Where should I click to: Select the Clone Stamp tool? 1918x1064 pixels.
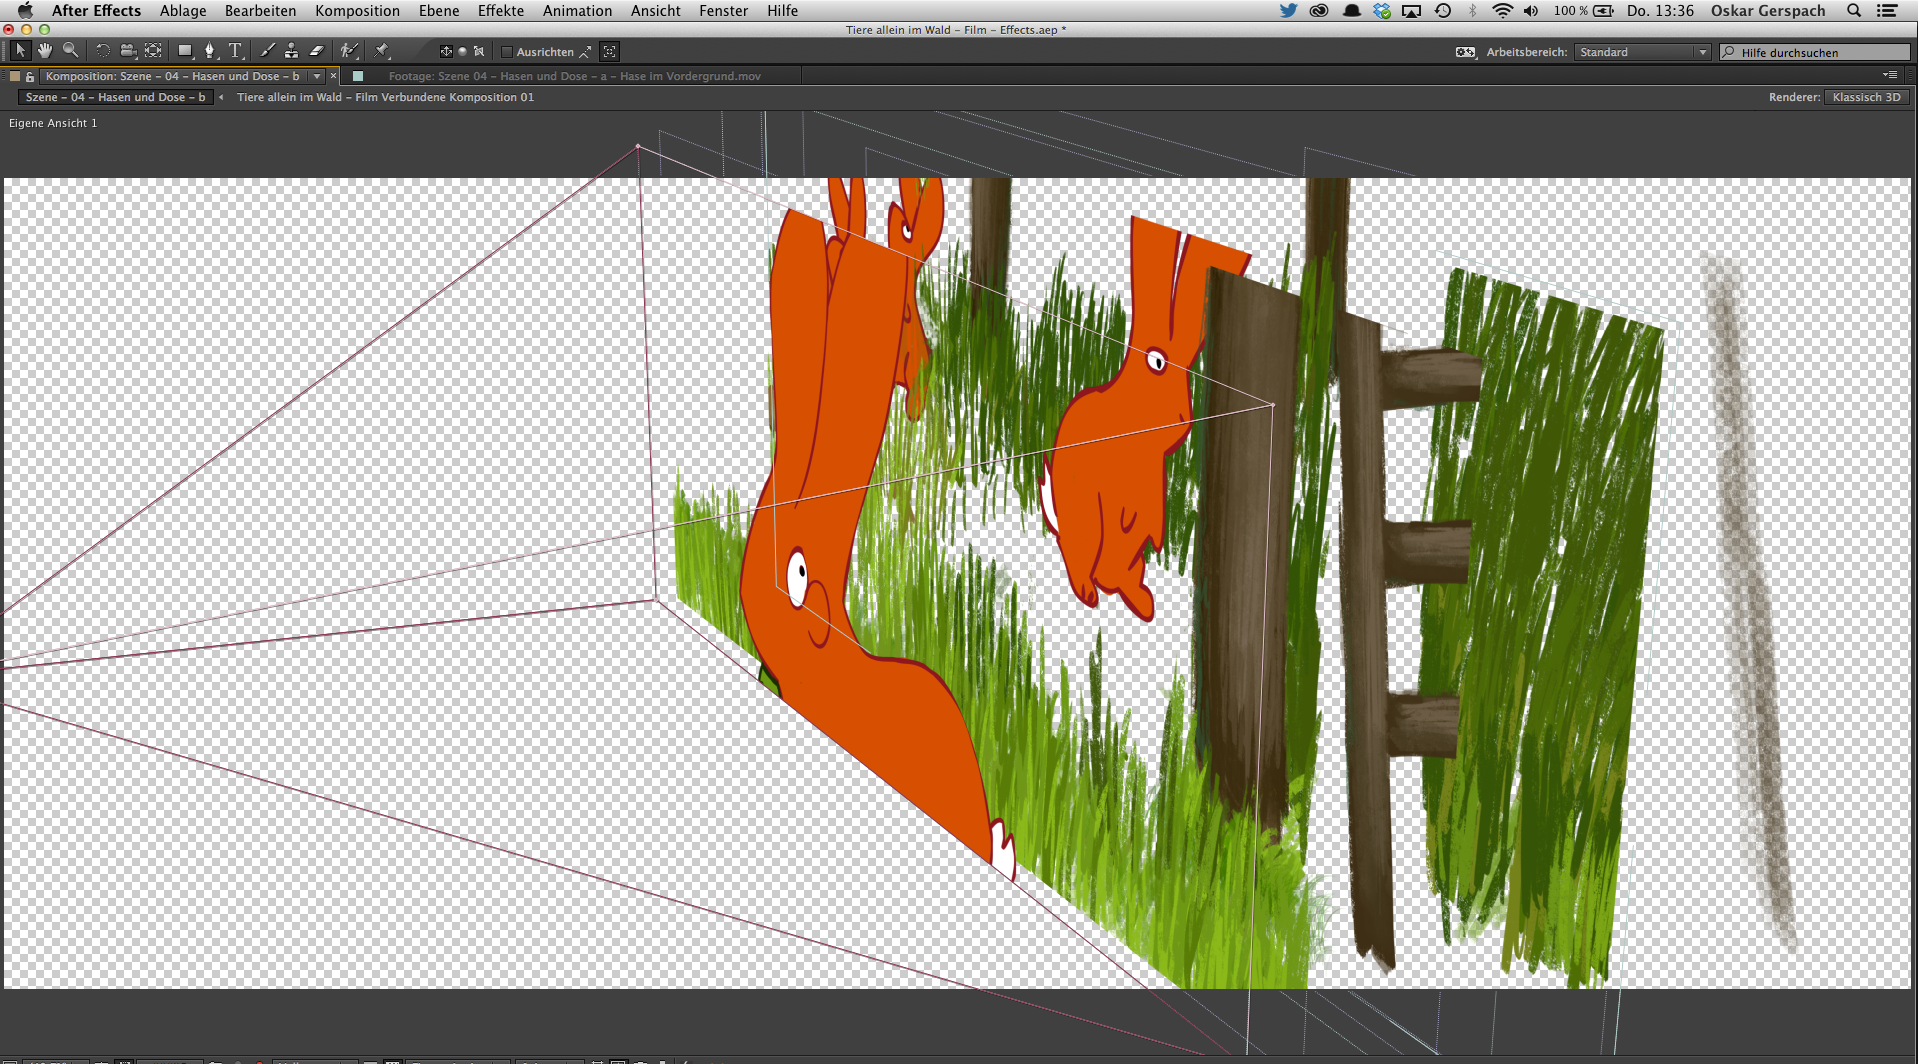coord(291,51)
